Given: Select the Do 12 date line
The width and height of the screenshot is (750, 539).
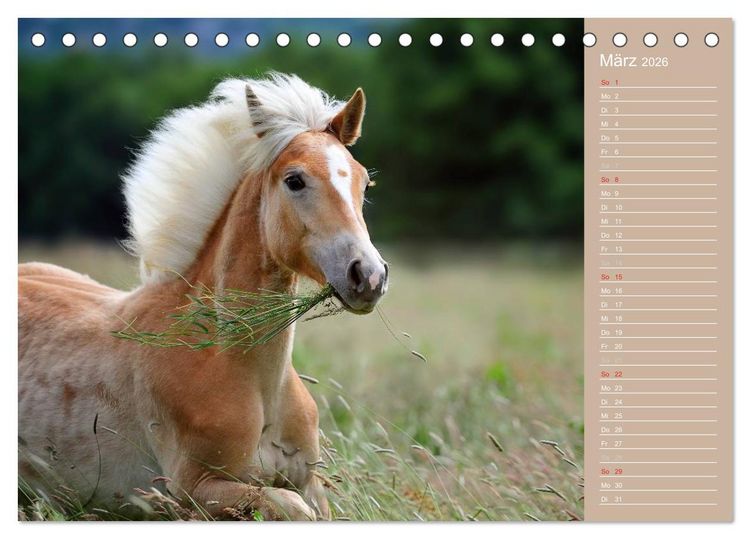Looking at the screenshot, I should tap(658, 235).
